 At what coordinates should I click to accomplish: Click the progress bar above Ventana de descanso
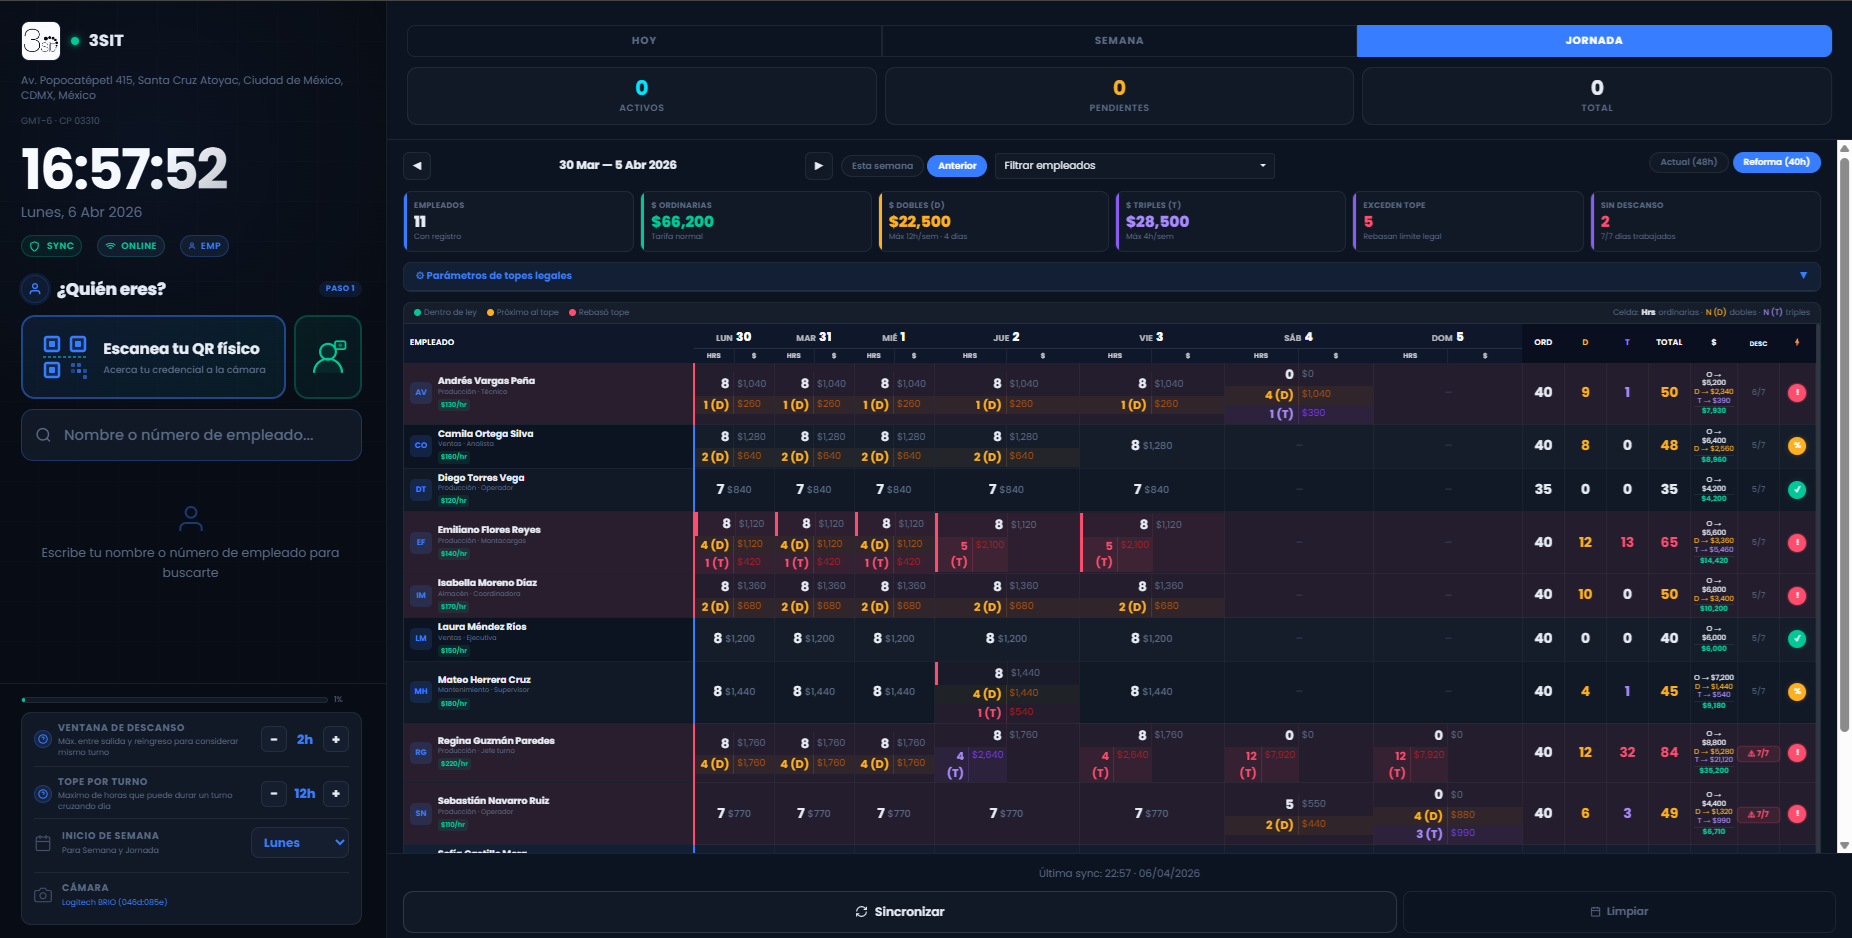pos(174,700)
